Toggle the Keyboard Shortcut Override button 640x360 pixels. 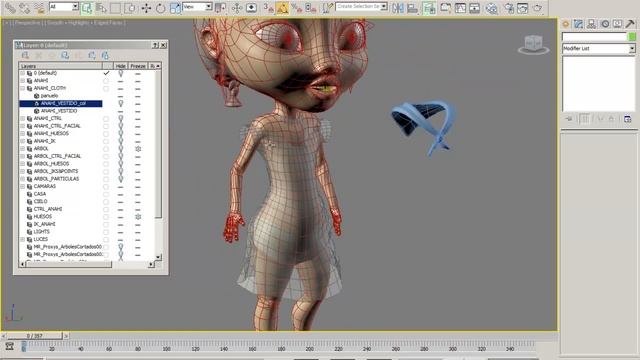pos(251,7)
